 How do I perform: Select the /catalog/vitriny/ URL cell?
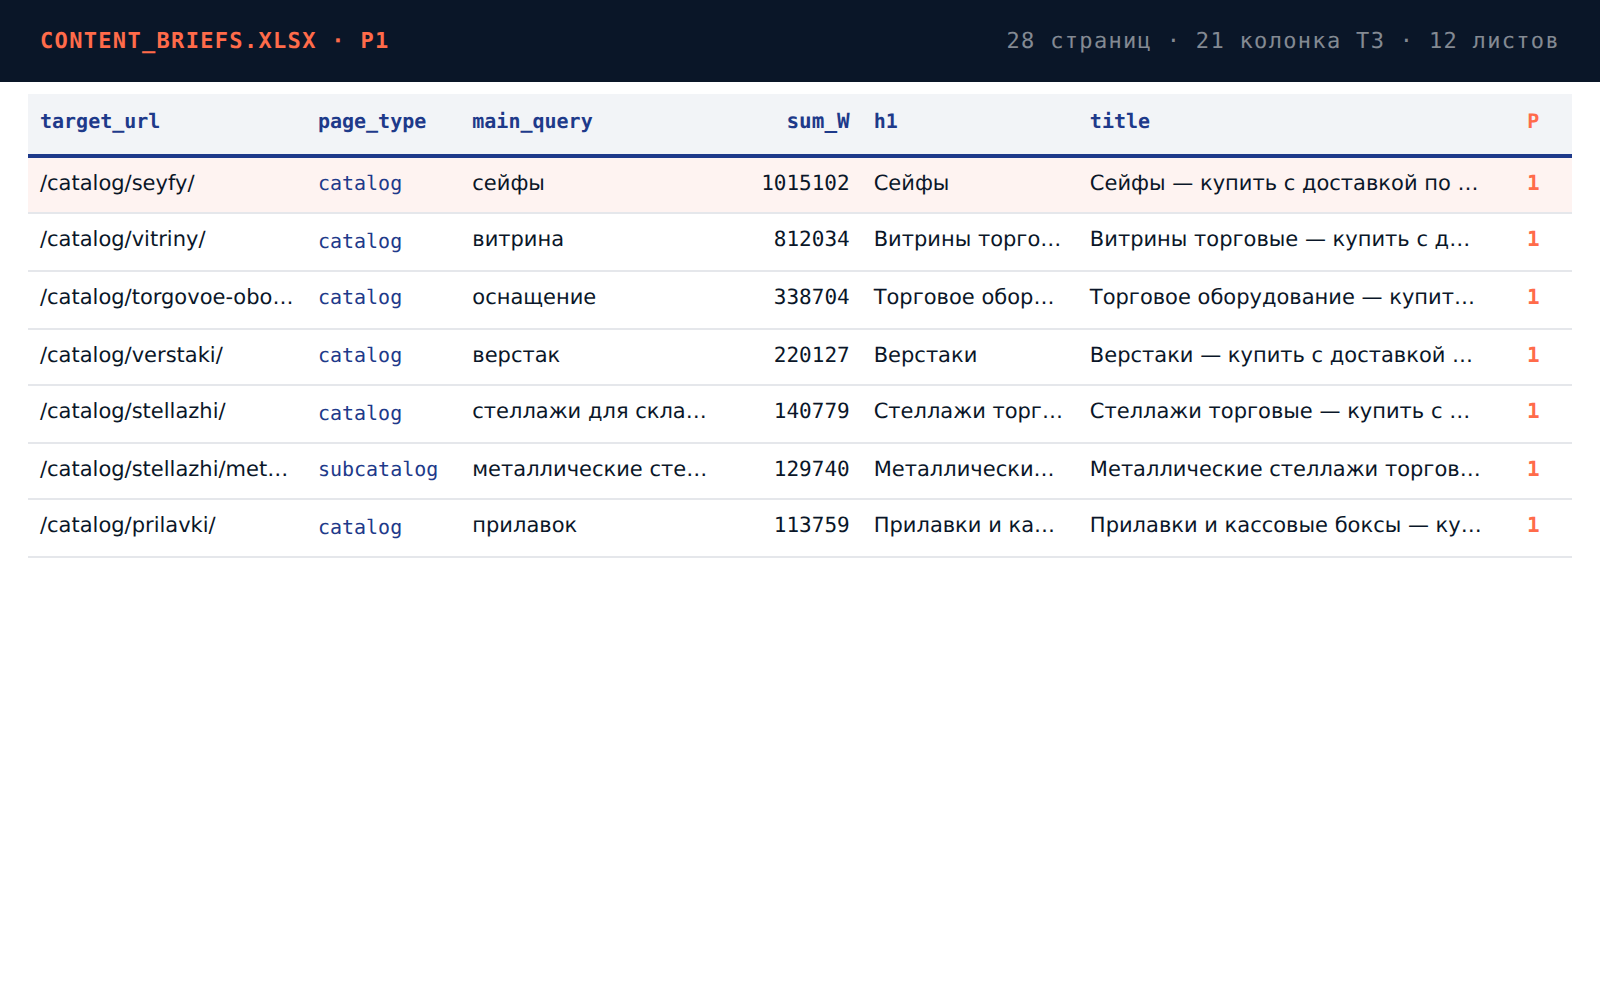(123, 239)
